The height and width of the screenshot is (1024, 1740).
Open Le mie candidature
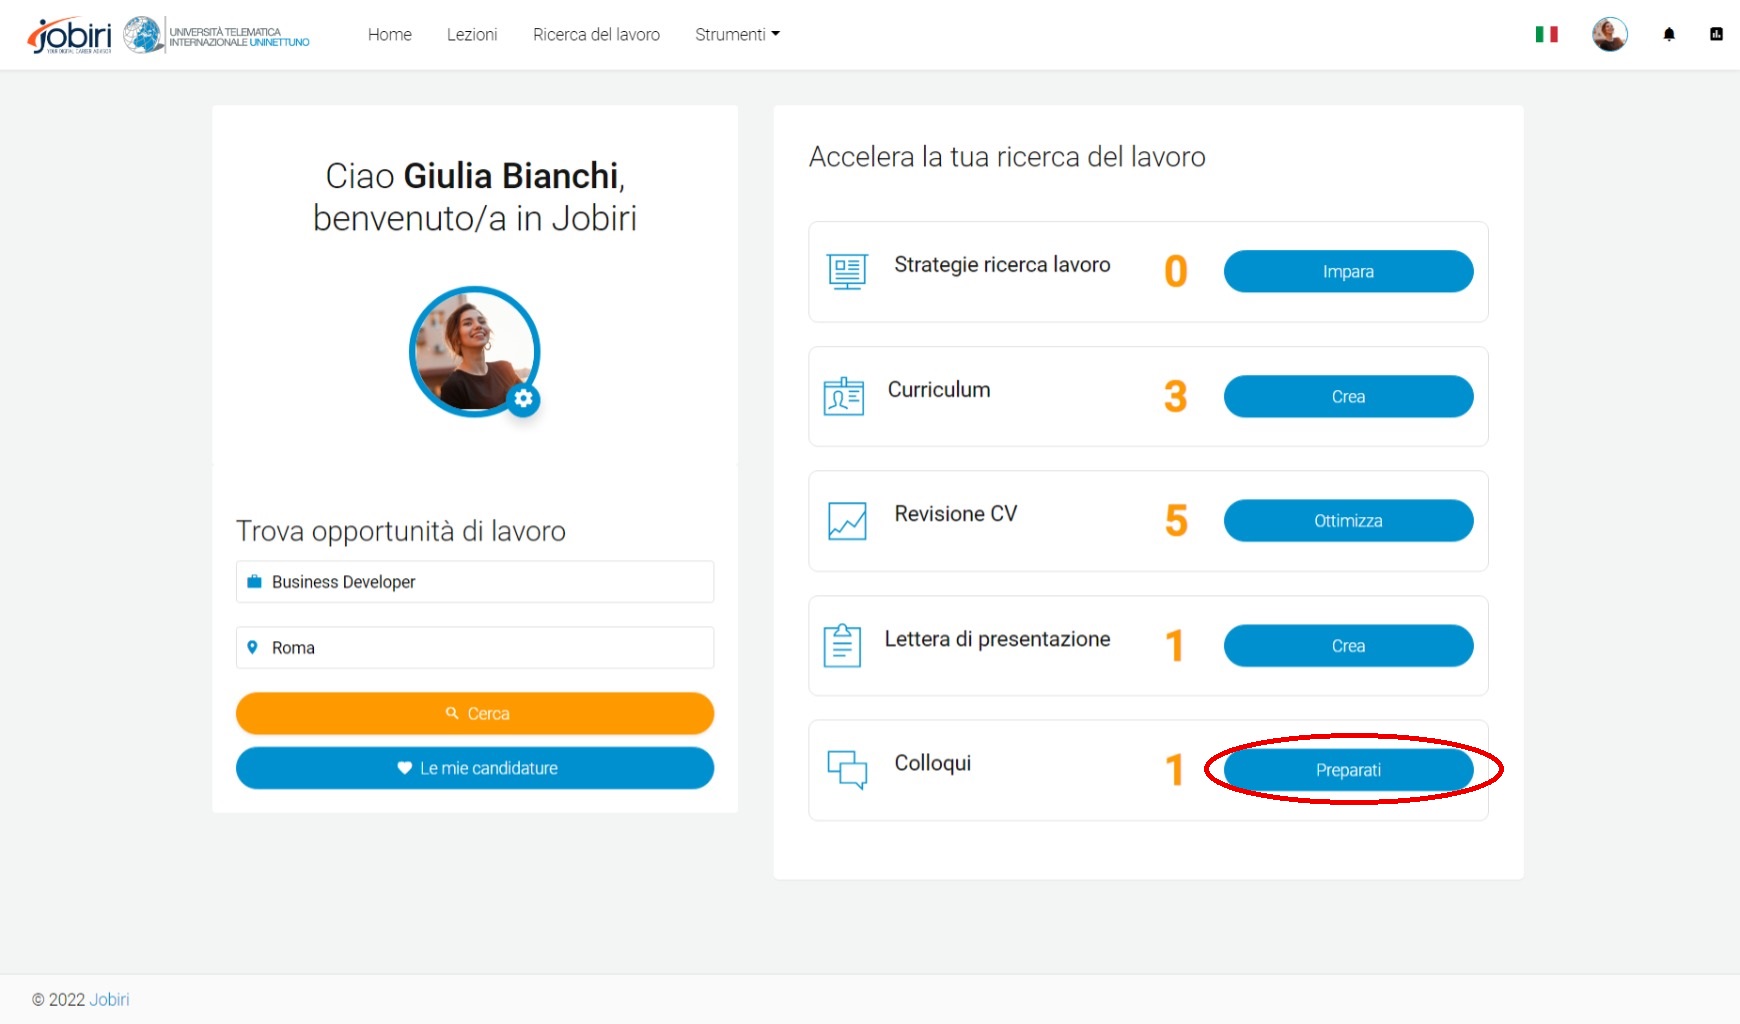pyautogui.click(x=475, y=768)
